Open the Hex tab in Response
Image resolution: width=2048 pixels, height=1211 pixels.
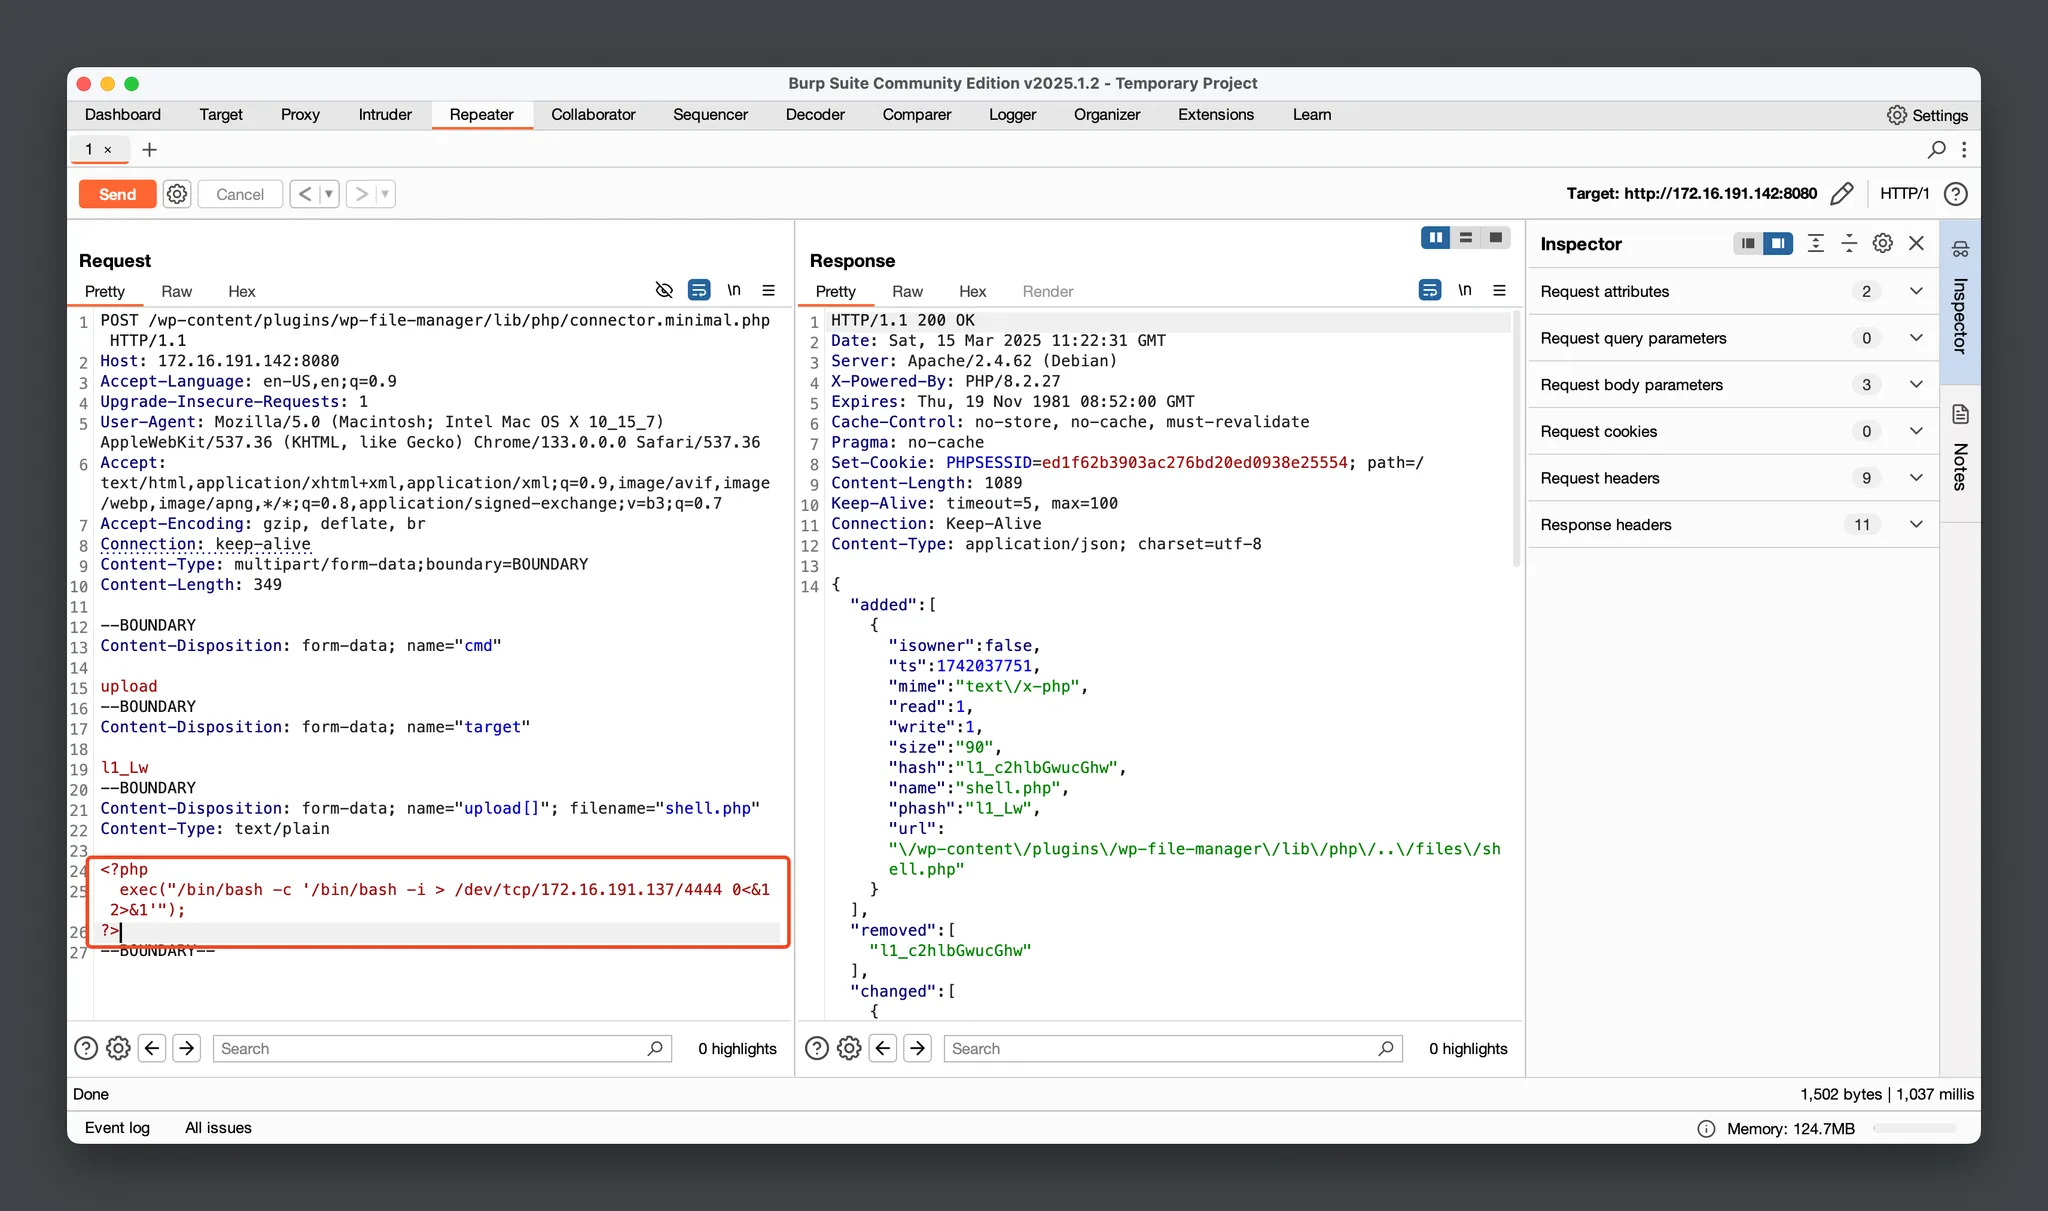[x=972, y=292]
